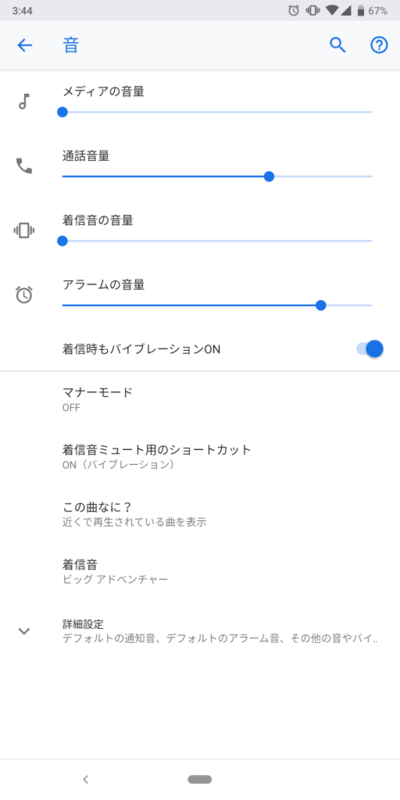The height and width of the screenshot is (800, 400).
Task: Open マナーモード setting
Action: (x=200, y=399)
